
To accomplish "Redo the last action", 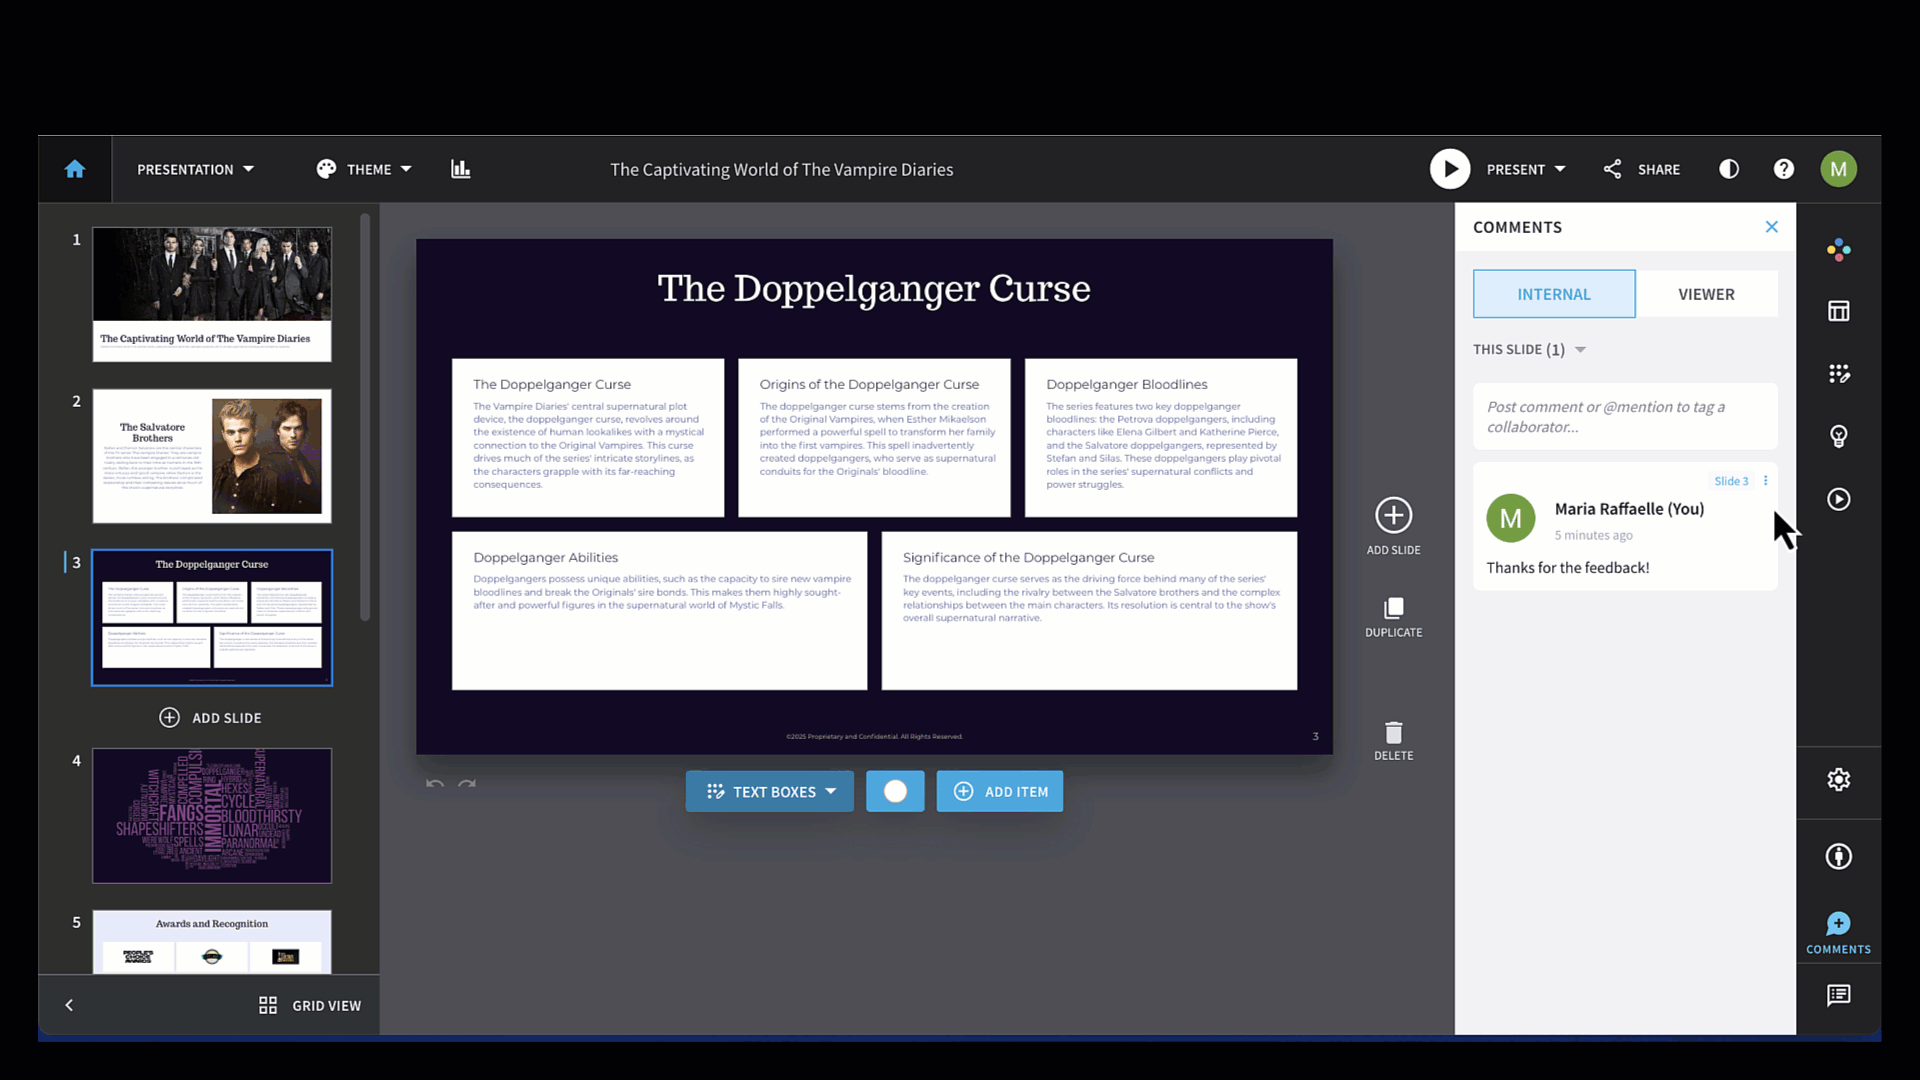I will [x=467, y=784].
